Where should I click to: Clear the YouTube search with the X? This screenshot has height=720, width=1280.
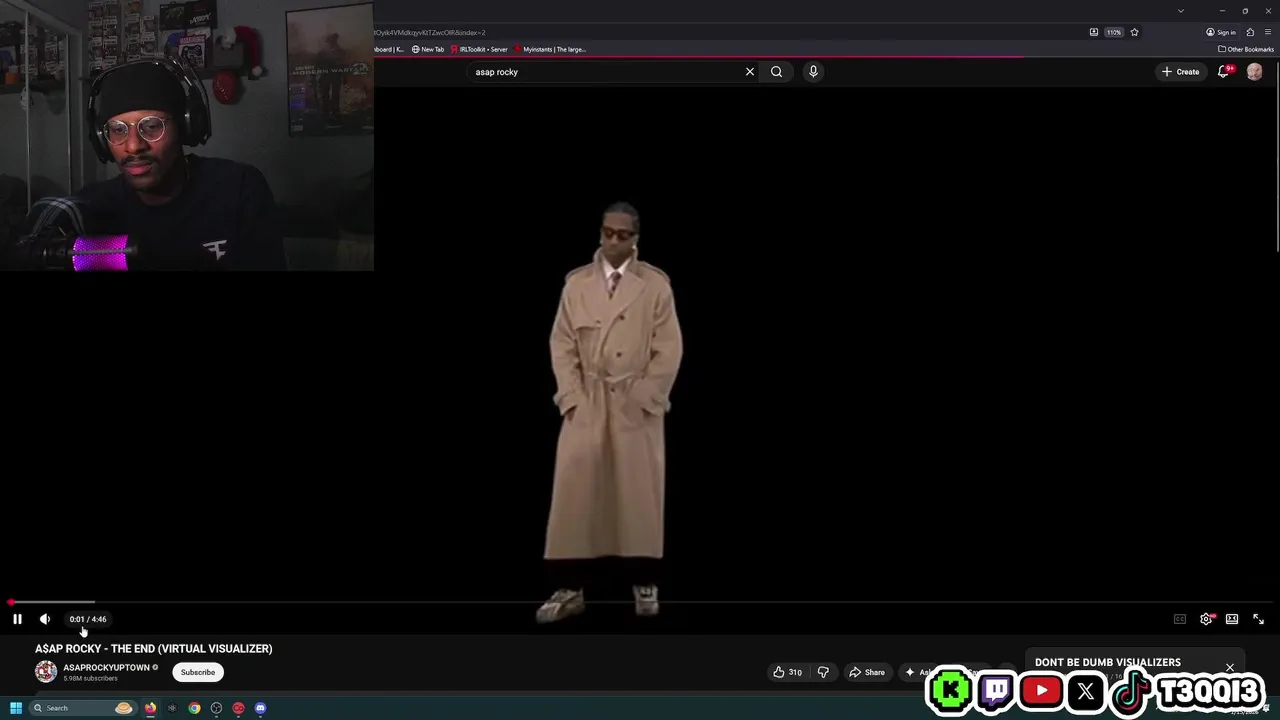pyautogui.click(x=750, y=72)
